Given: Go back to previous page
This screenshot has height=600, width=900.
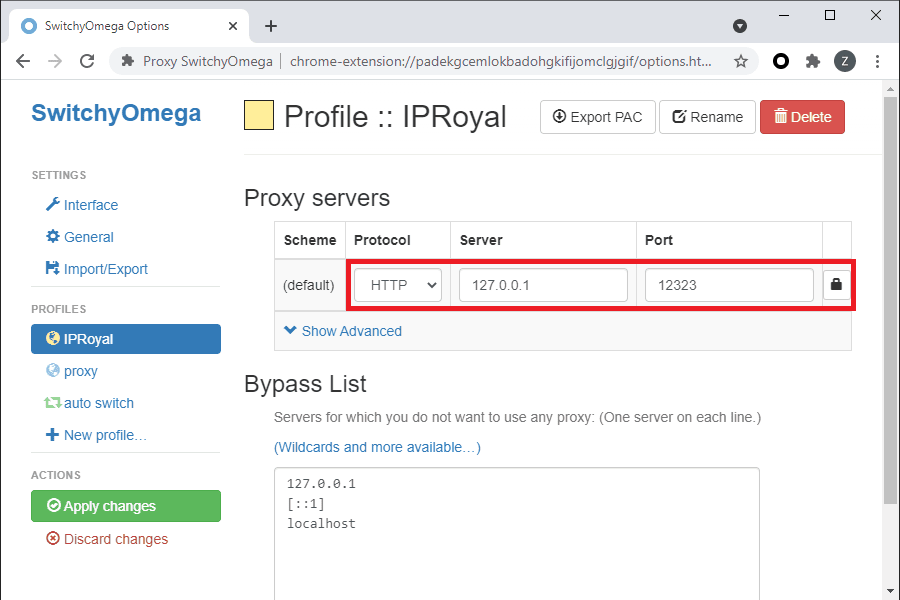Looking at the screenshot, I should pyautogui.click(x=23, y=61).
